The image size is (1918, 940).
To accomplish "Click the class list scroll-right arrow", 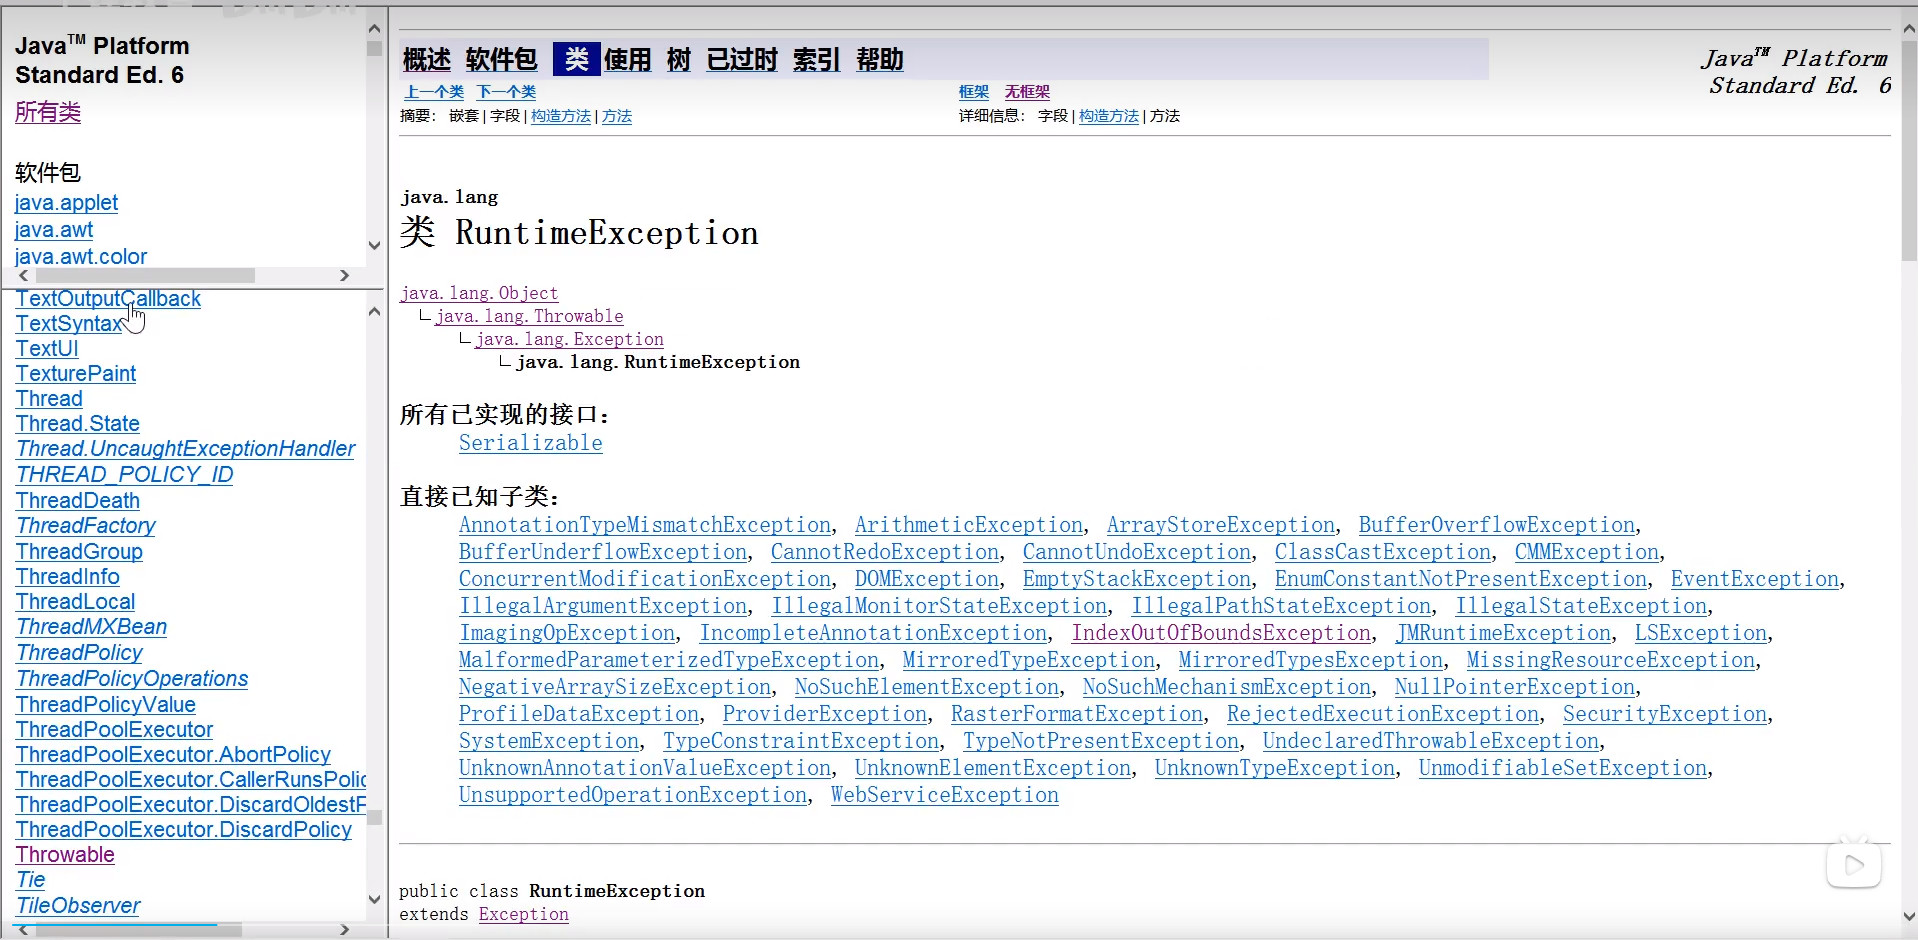I will pyautogui.click(x=344, y=930).
